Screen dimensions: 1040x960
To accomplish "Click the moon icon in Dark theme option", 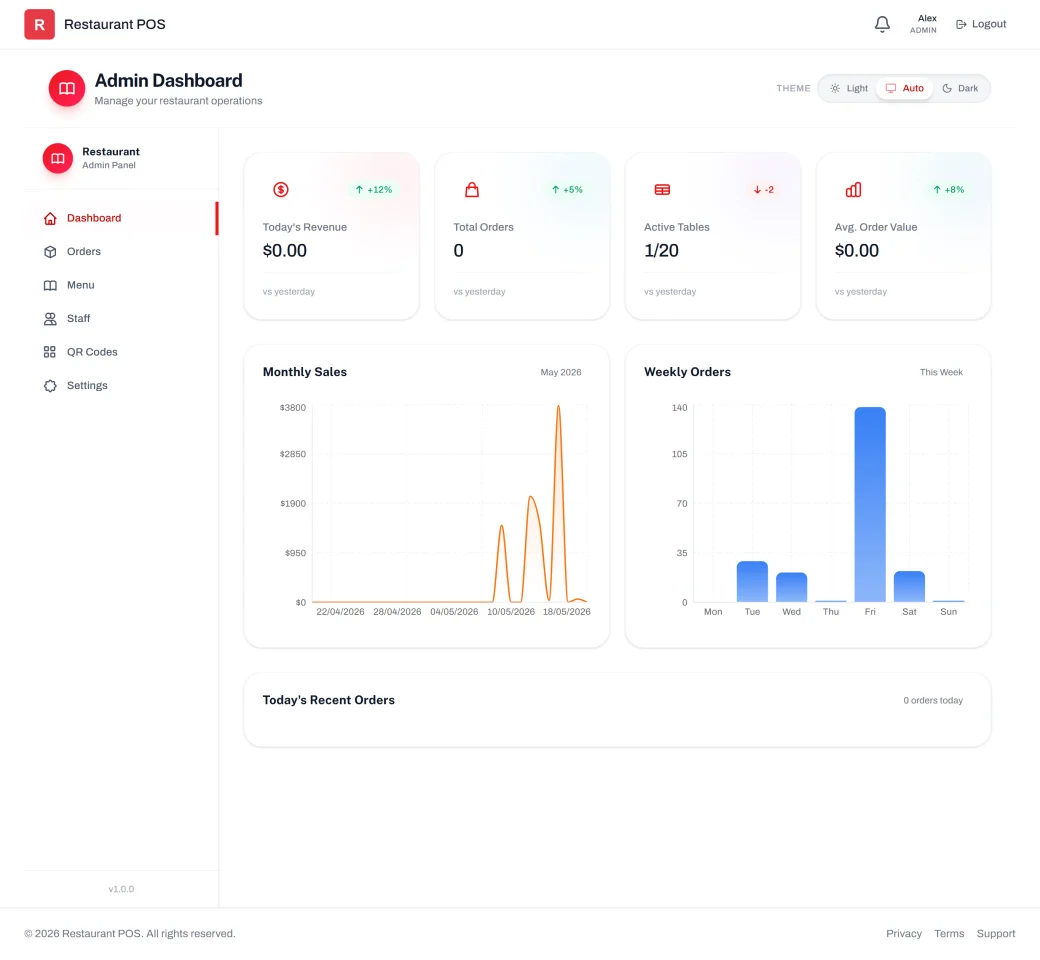I will coord(947,88).
